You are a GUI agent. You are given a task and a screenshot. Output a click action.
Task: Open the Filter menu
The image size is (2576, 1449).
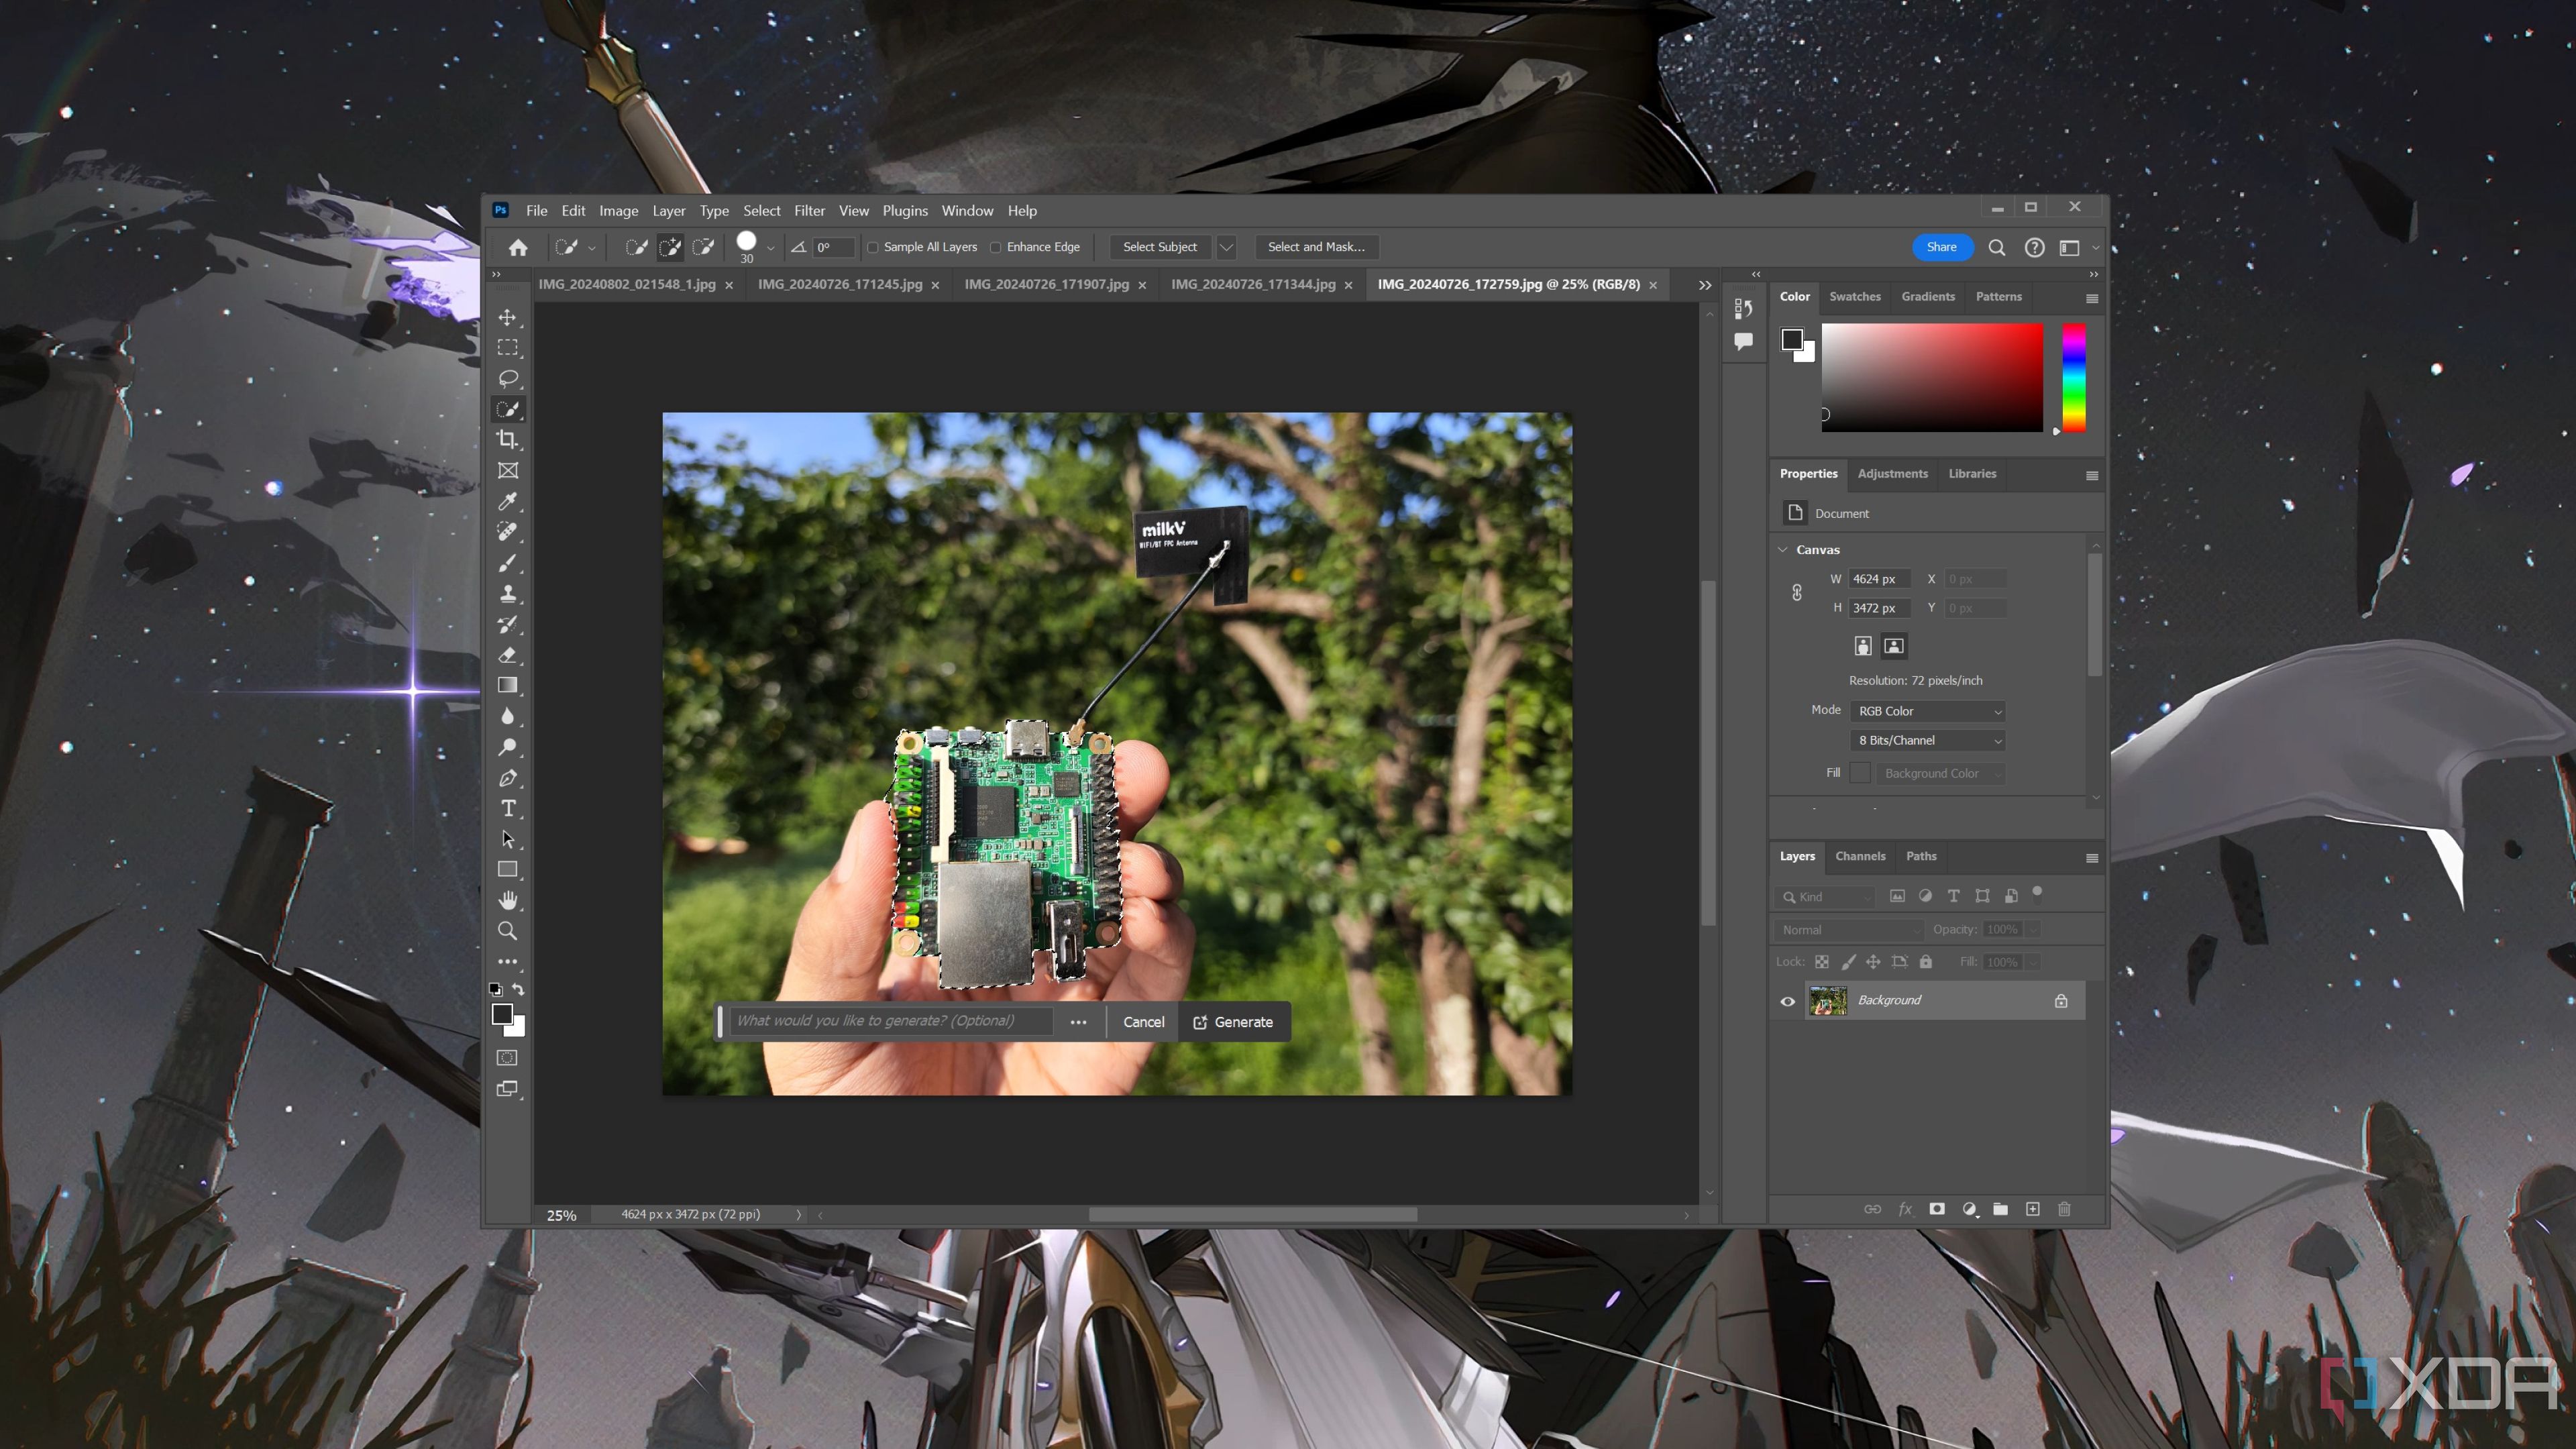coord(808,211)
